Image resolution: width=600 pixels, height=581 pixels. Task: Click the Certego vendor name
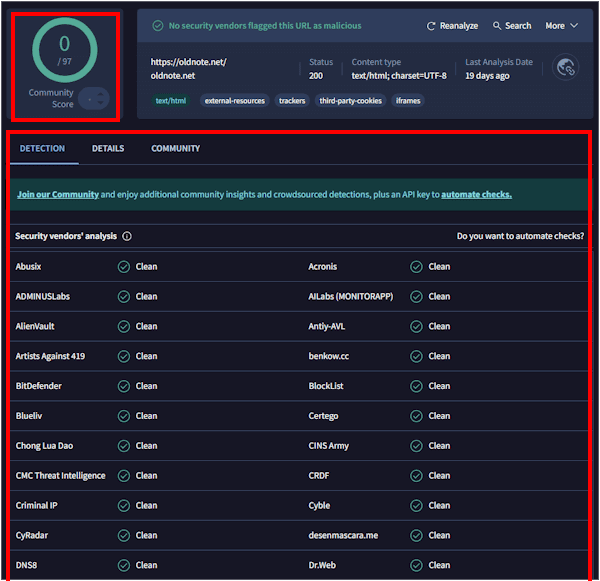coord(323,416)
